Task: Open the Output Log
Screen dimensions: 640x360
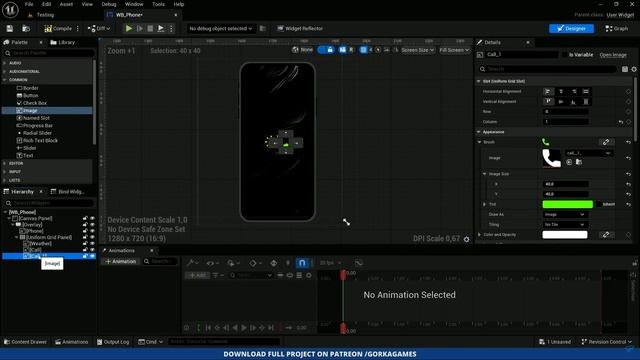Action: (113, 342)
